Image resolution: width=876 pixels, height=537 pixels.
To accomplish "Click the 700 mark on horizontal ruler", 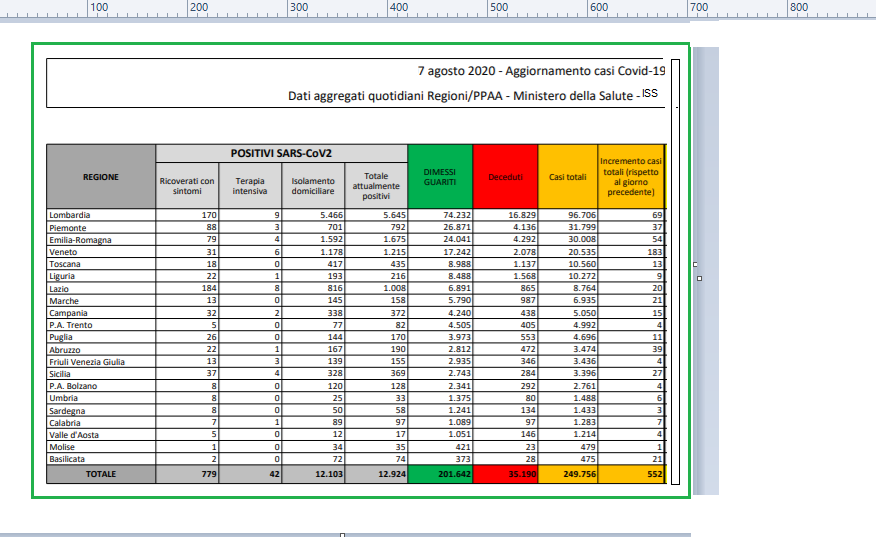I will pyautogui.click(x=699, y=7).
